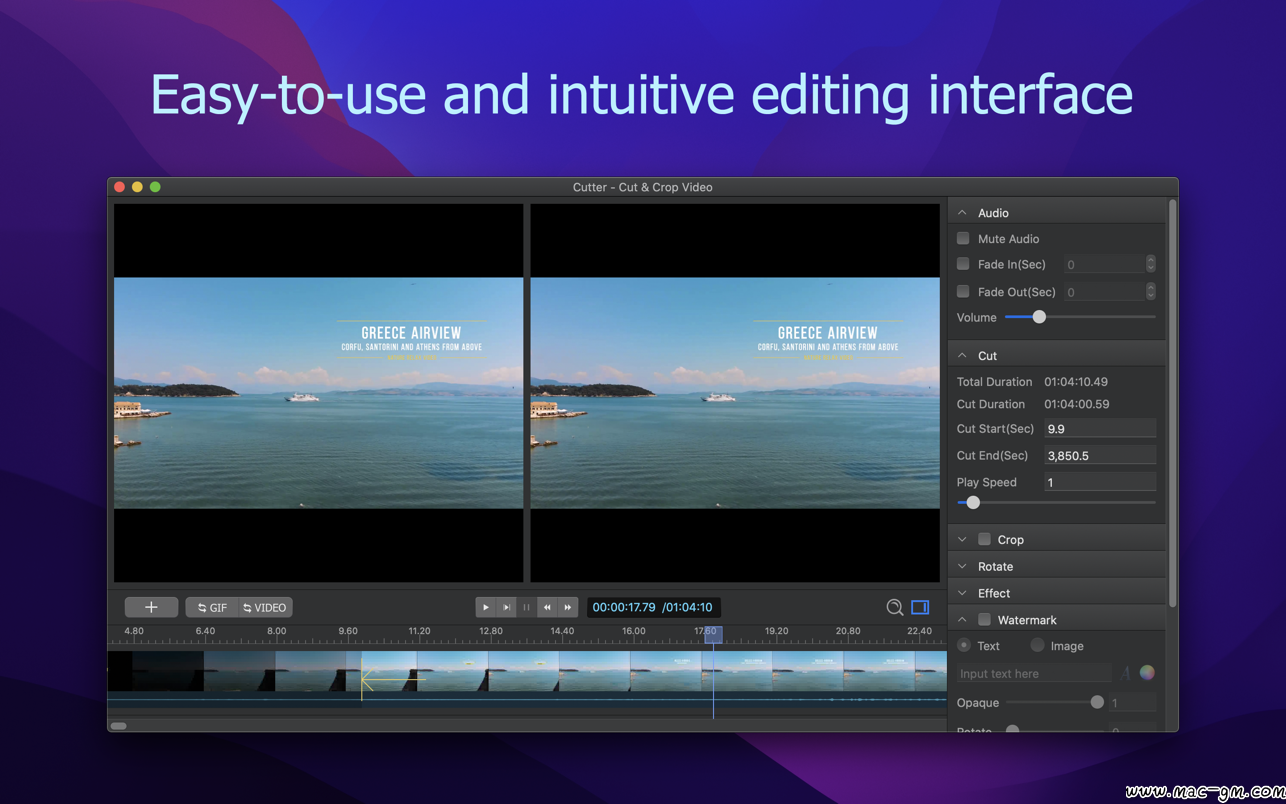Viewport: 1286px width, 804px height.
Task: Click the right output video preview
Action: (735, 393)
